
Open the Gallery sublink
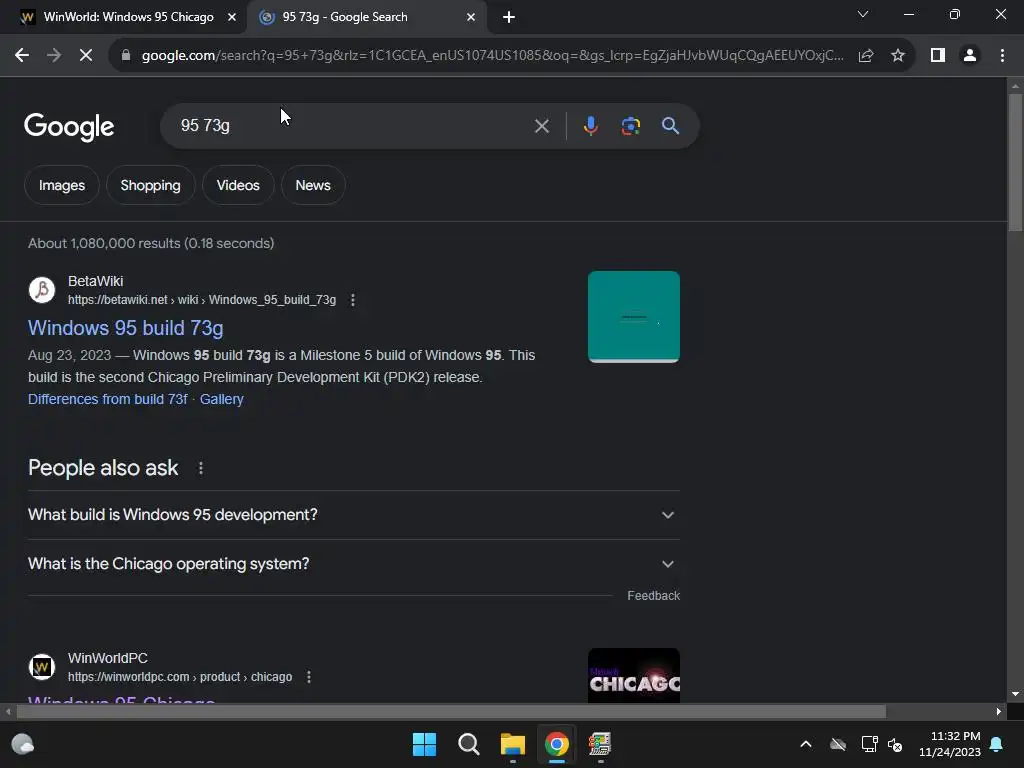click(221, 399)
